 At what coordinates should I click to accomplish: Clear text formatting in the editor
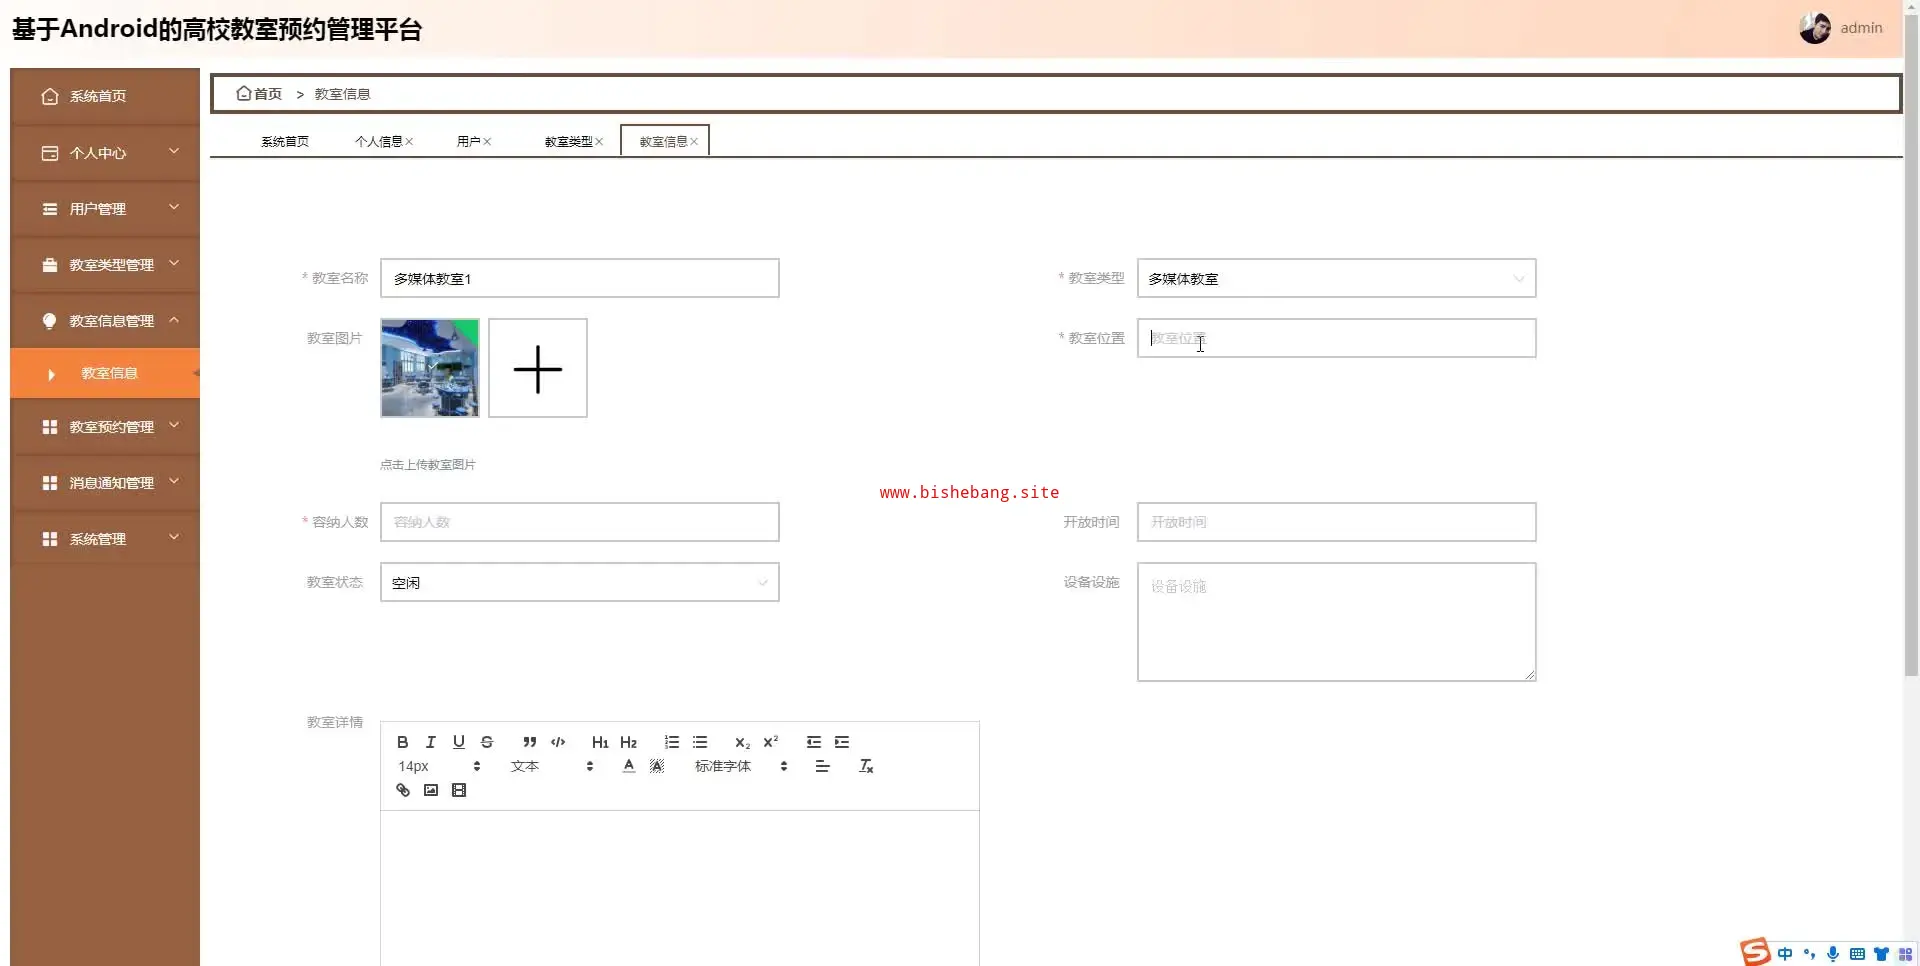[866, 766]
